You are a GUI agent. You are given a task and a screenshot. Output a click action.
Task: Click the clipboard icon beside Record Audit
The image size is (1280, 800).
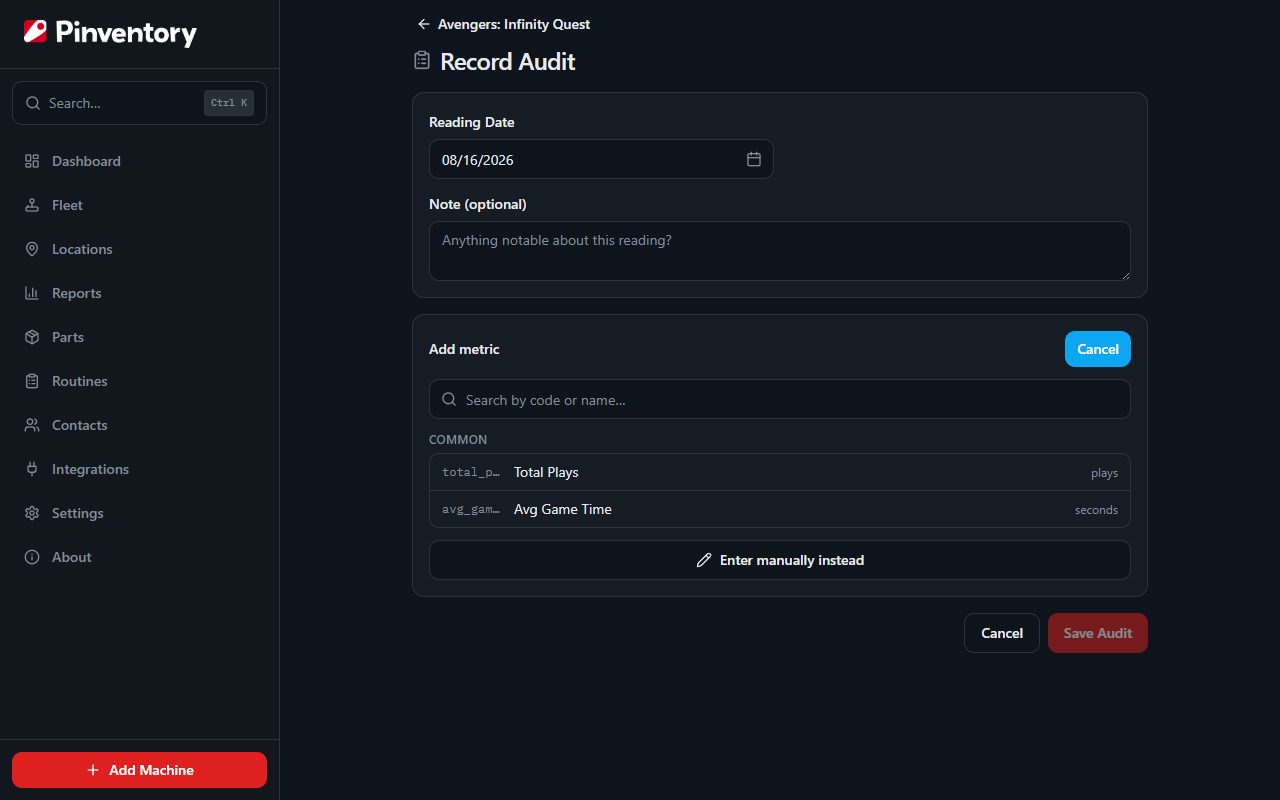(422, 61)
